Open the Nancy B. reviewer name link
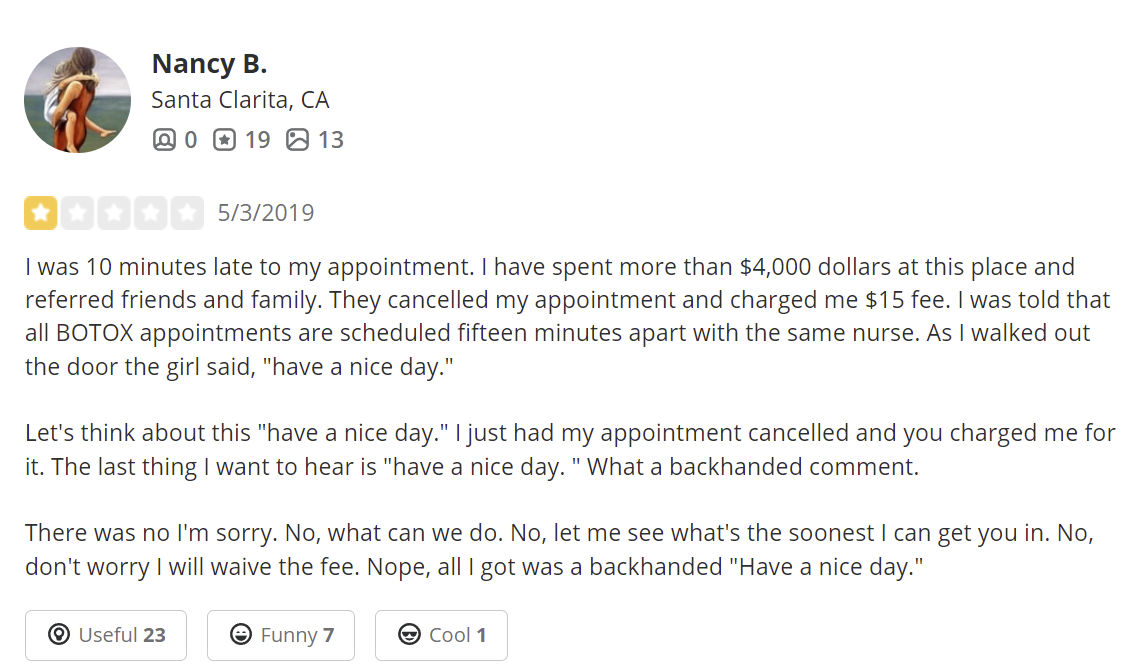This screenshot has height=672, width=1122. [209, 64]
